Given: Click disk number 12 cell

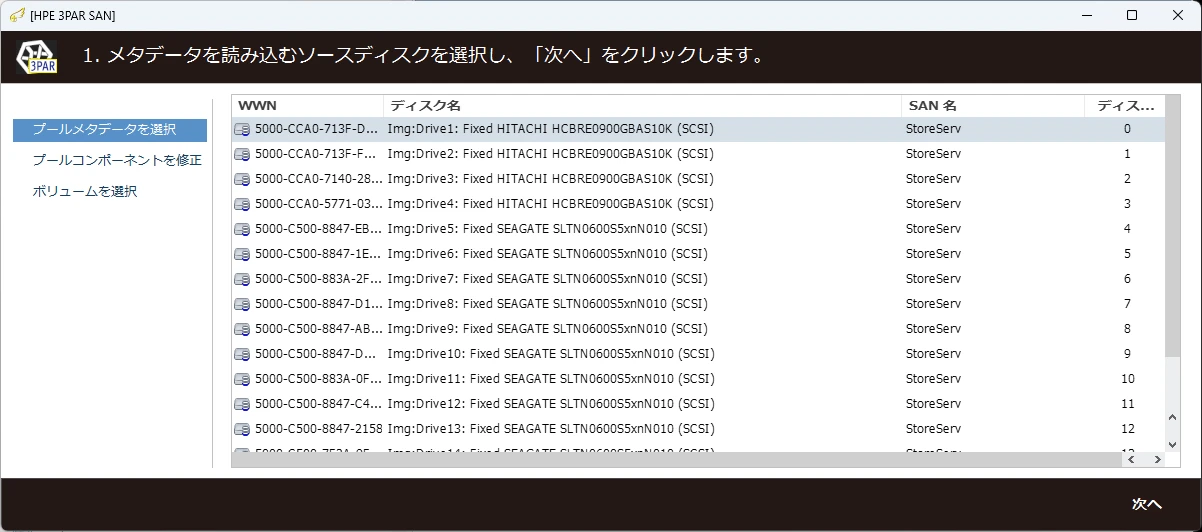Looking at the screenshot, I should click(1127, 429).
